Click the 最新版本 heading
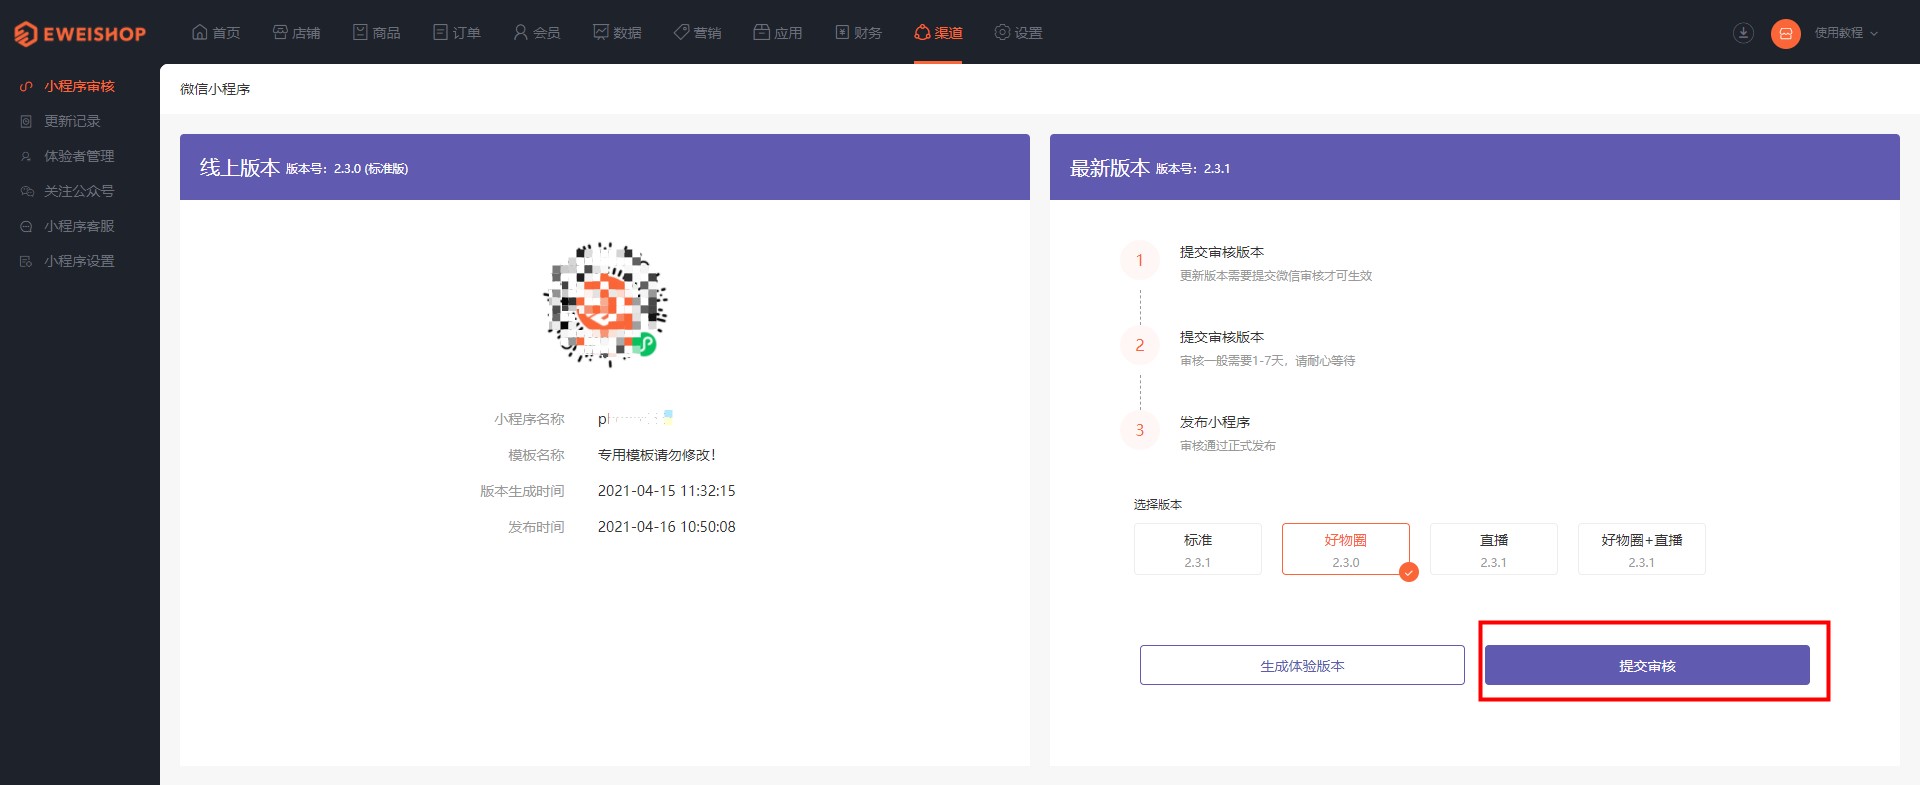 pos(1110,167)
